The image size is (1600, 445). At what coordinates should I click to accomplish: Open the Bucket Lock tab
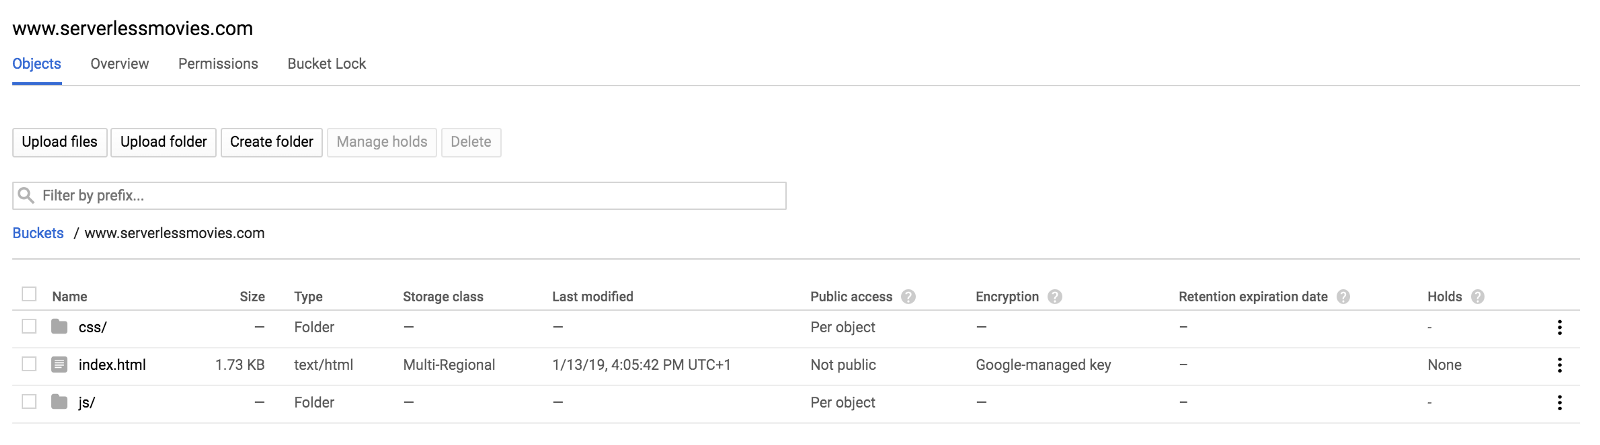pos(327,64)
